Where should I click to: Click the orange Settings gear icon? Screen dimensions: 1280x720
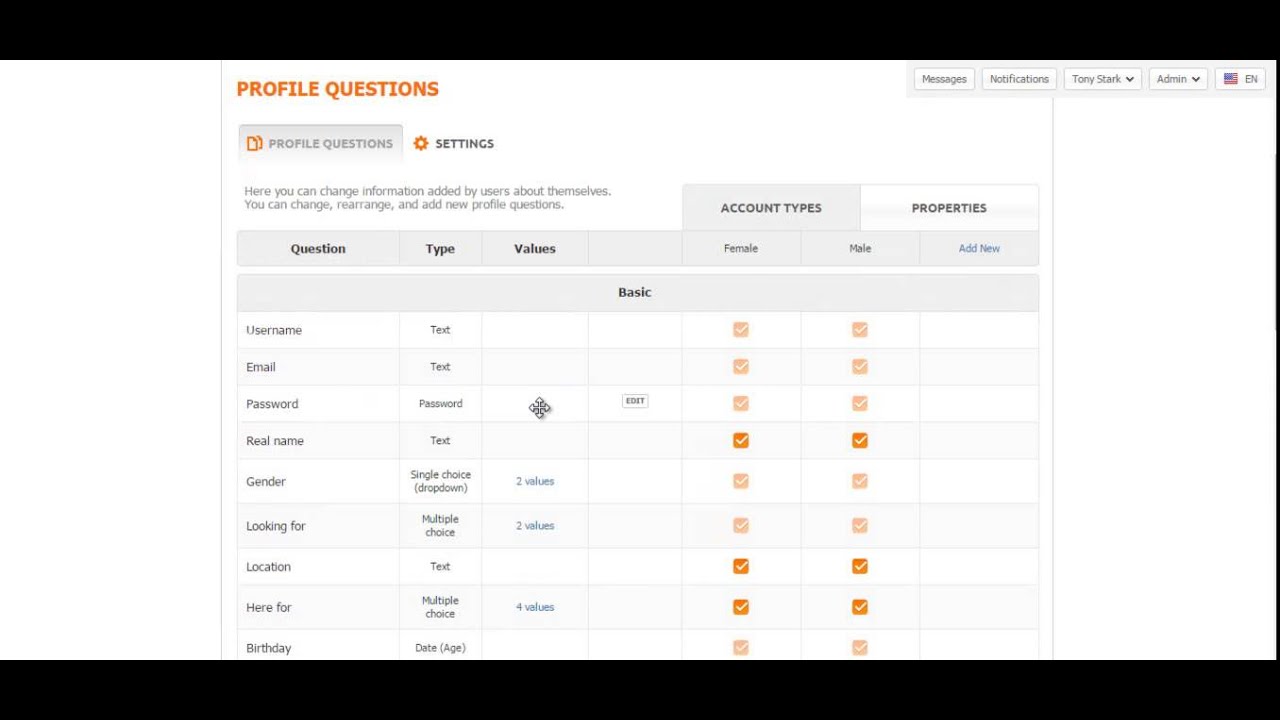point(421,143)
